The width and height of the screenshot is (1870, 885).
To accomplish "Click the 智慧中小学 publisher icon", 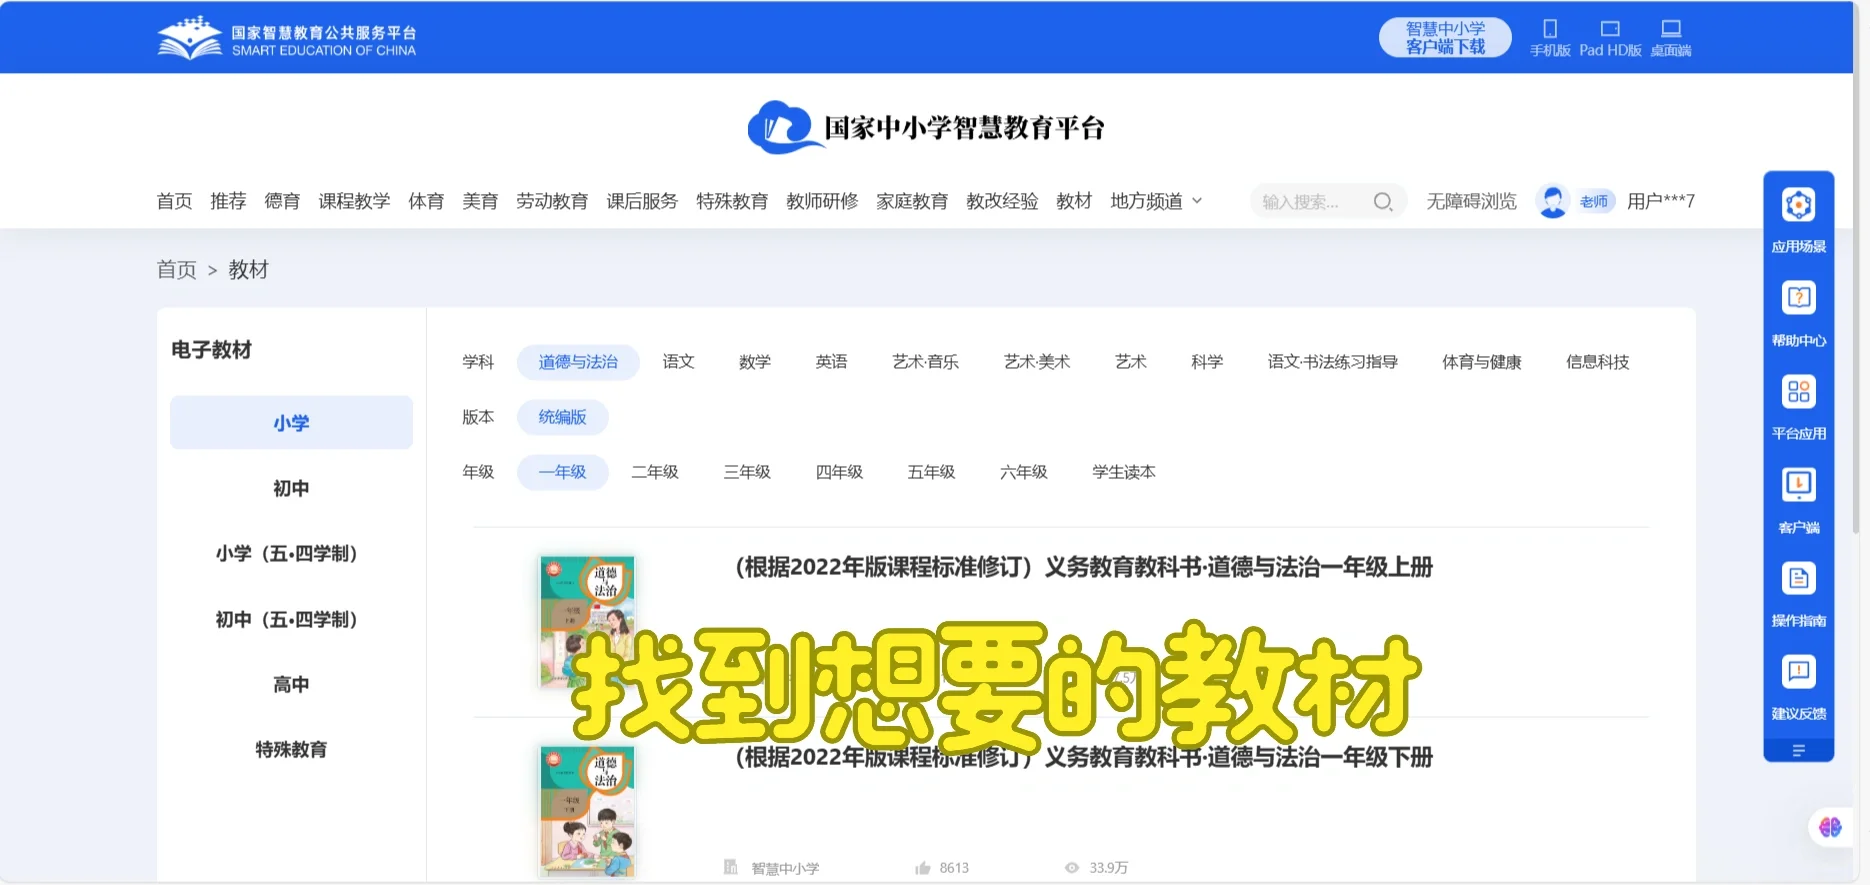I will (731, 868).
